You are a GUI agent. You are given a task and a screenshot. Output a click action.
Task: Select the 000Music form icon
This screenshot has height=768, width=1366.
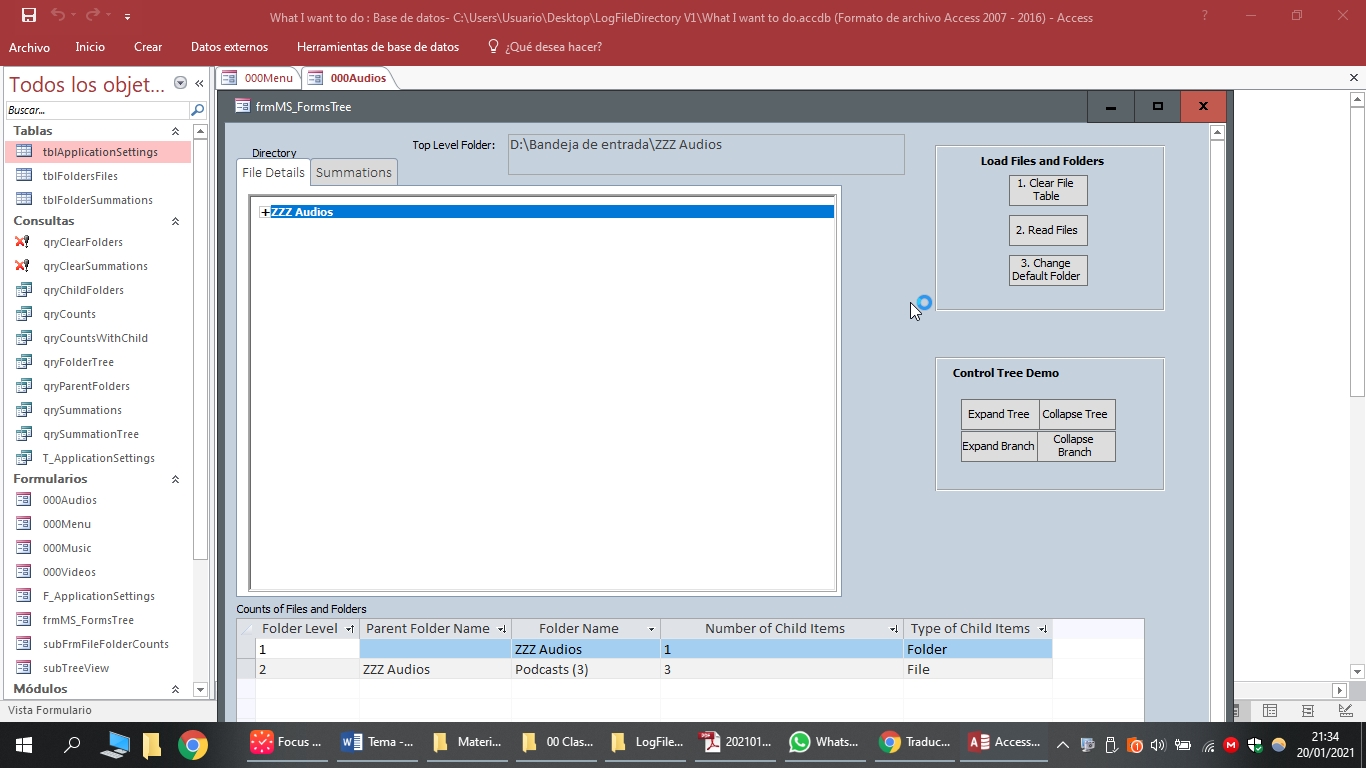pos(24,548)
